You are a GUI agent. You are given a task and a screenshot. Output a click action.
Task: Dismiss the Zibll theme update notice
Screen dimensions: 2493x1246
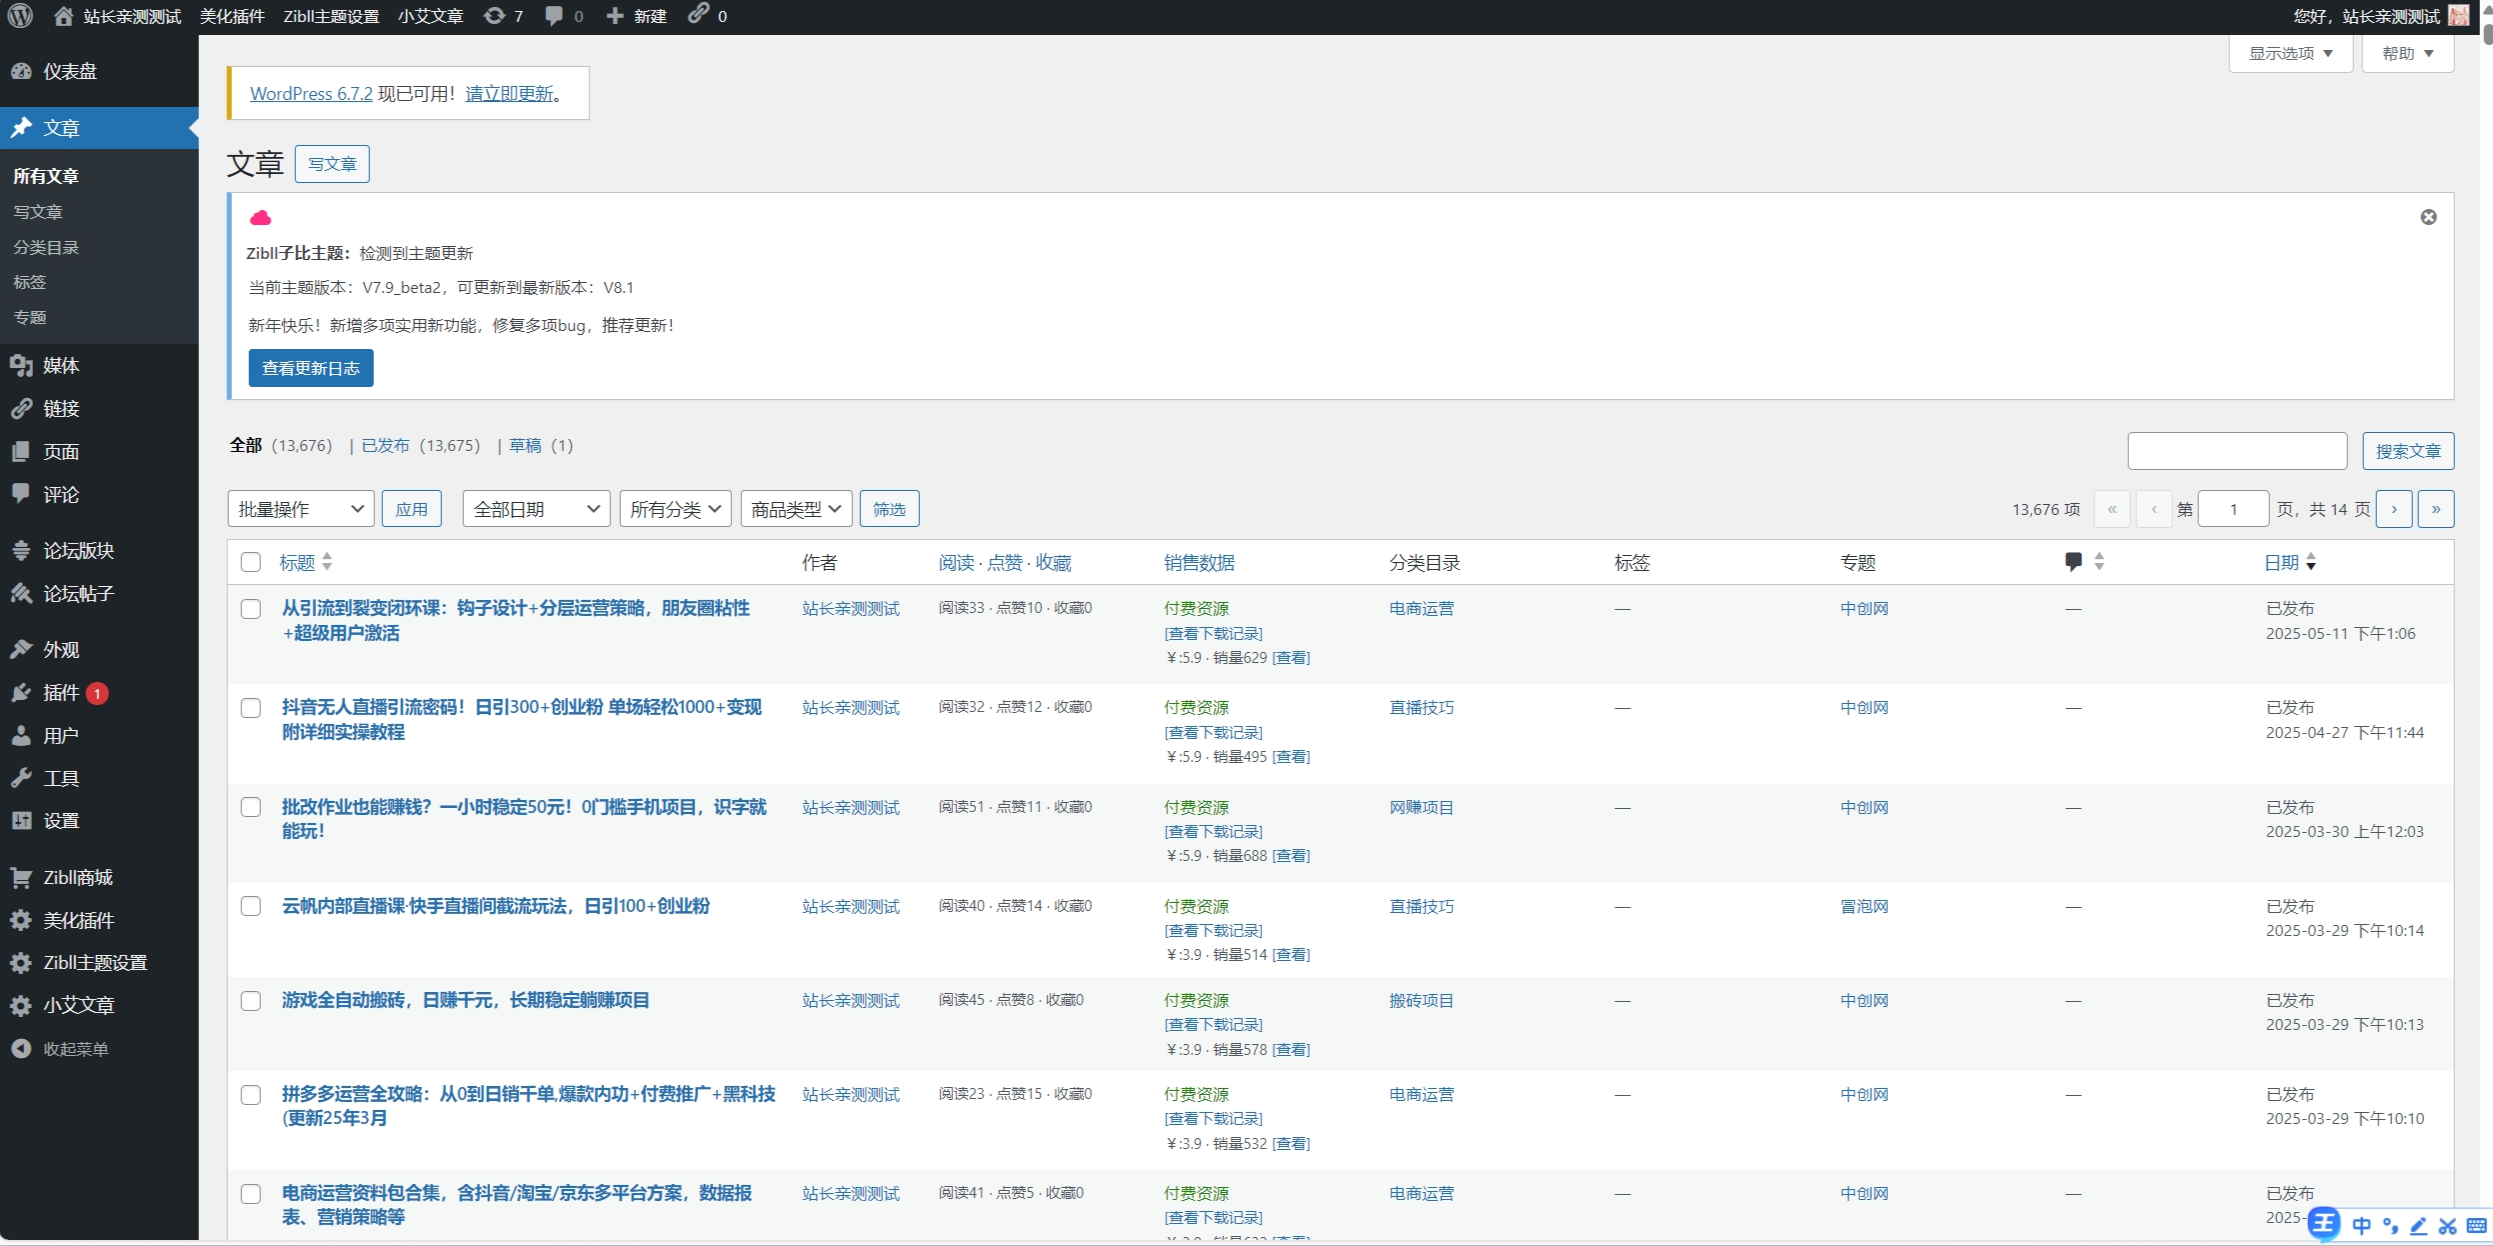click(2428, 217)
